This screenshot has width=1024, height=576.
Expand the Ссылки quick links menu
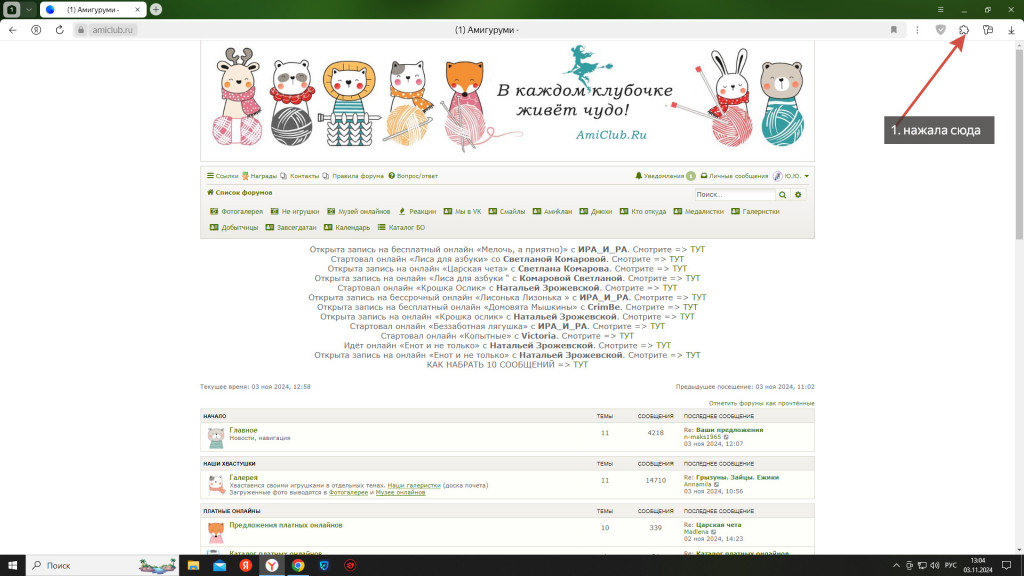tap(222, 176)
